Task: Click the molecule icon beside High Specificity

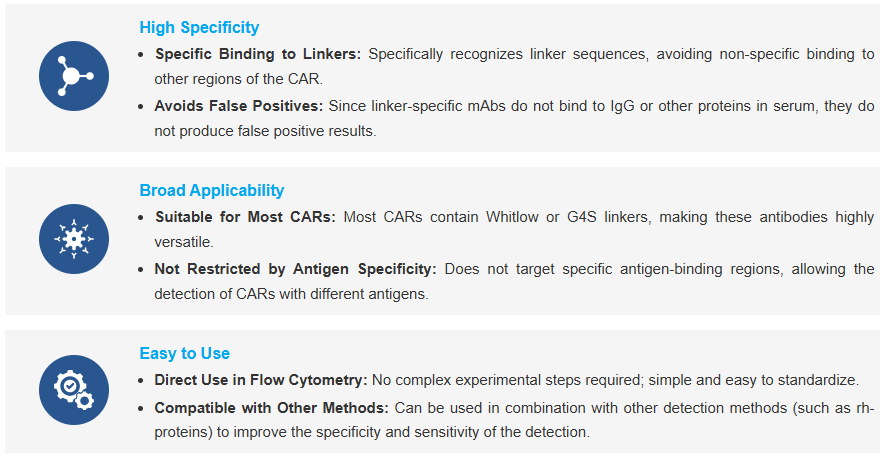Action: click(74, 76)
